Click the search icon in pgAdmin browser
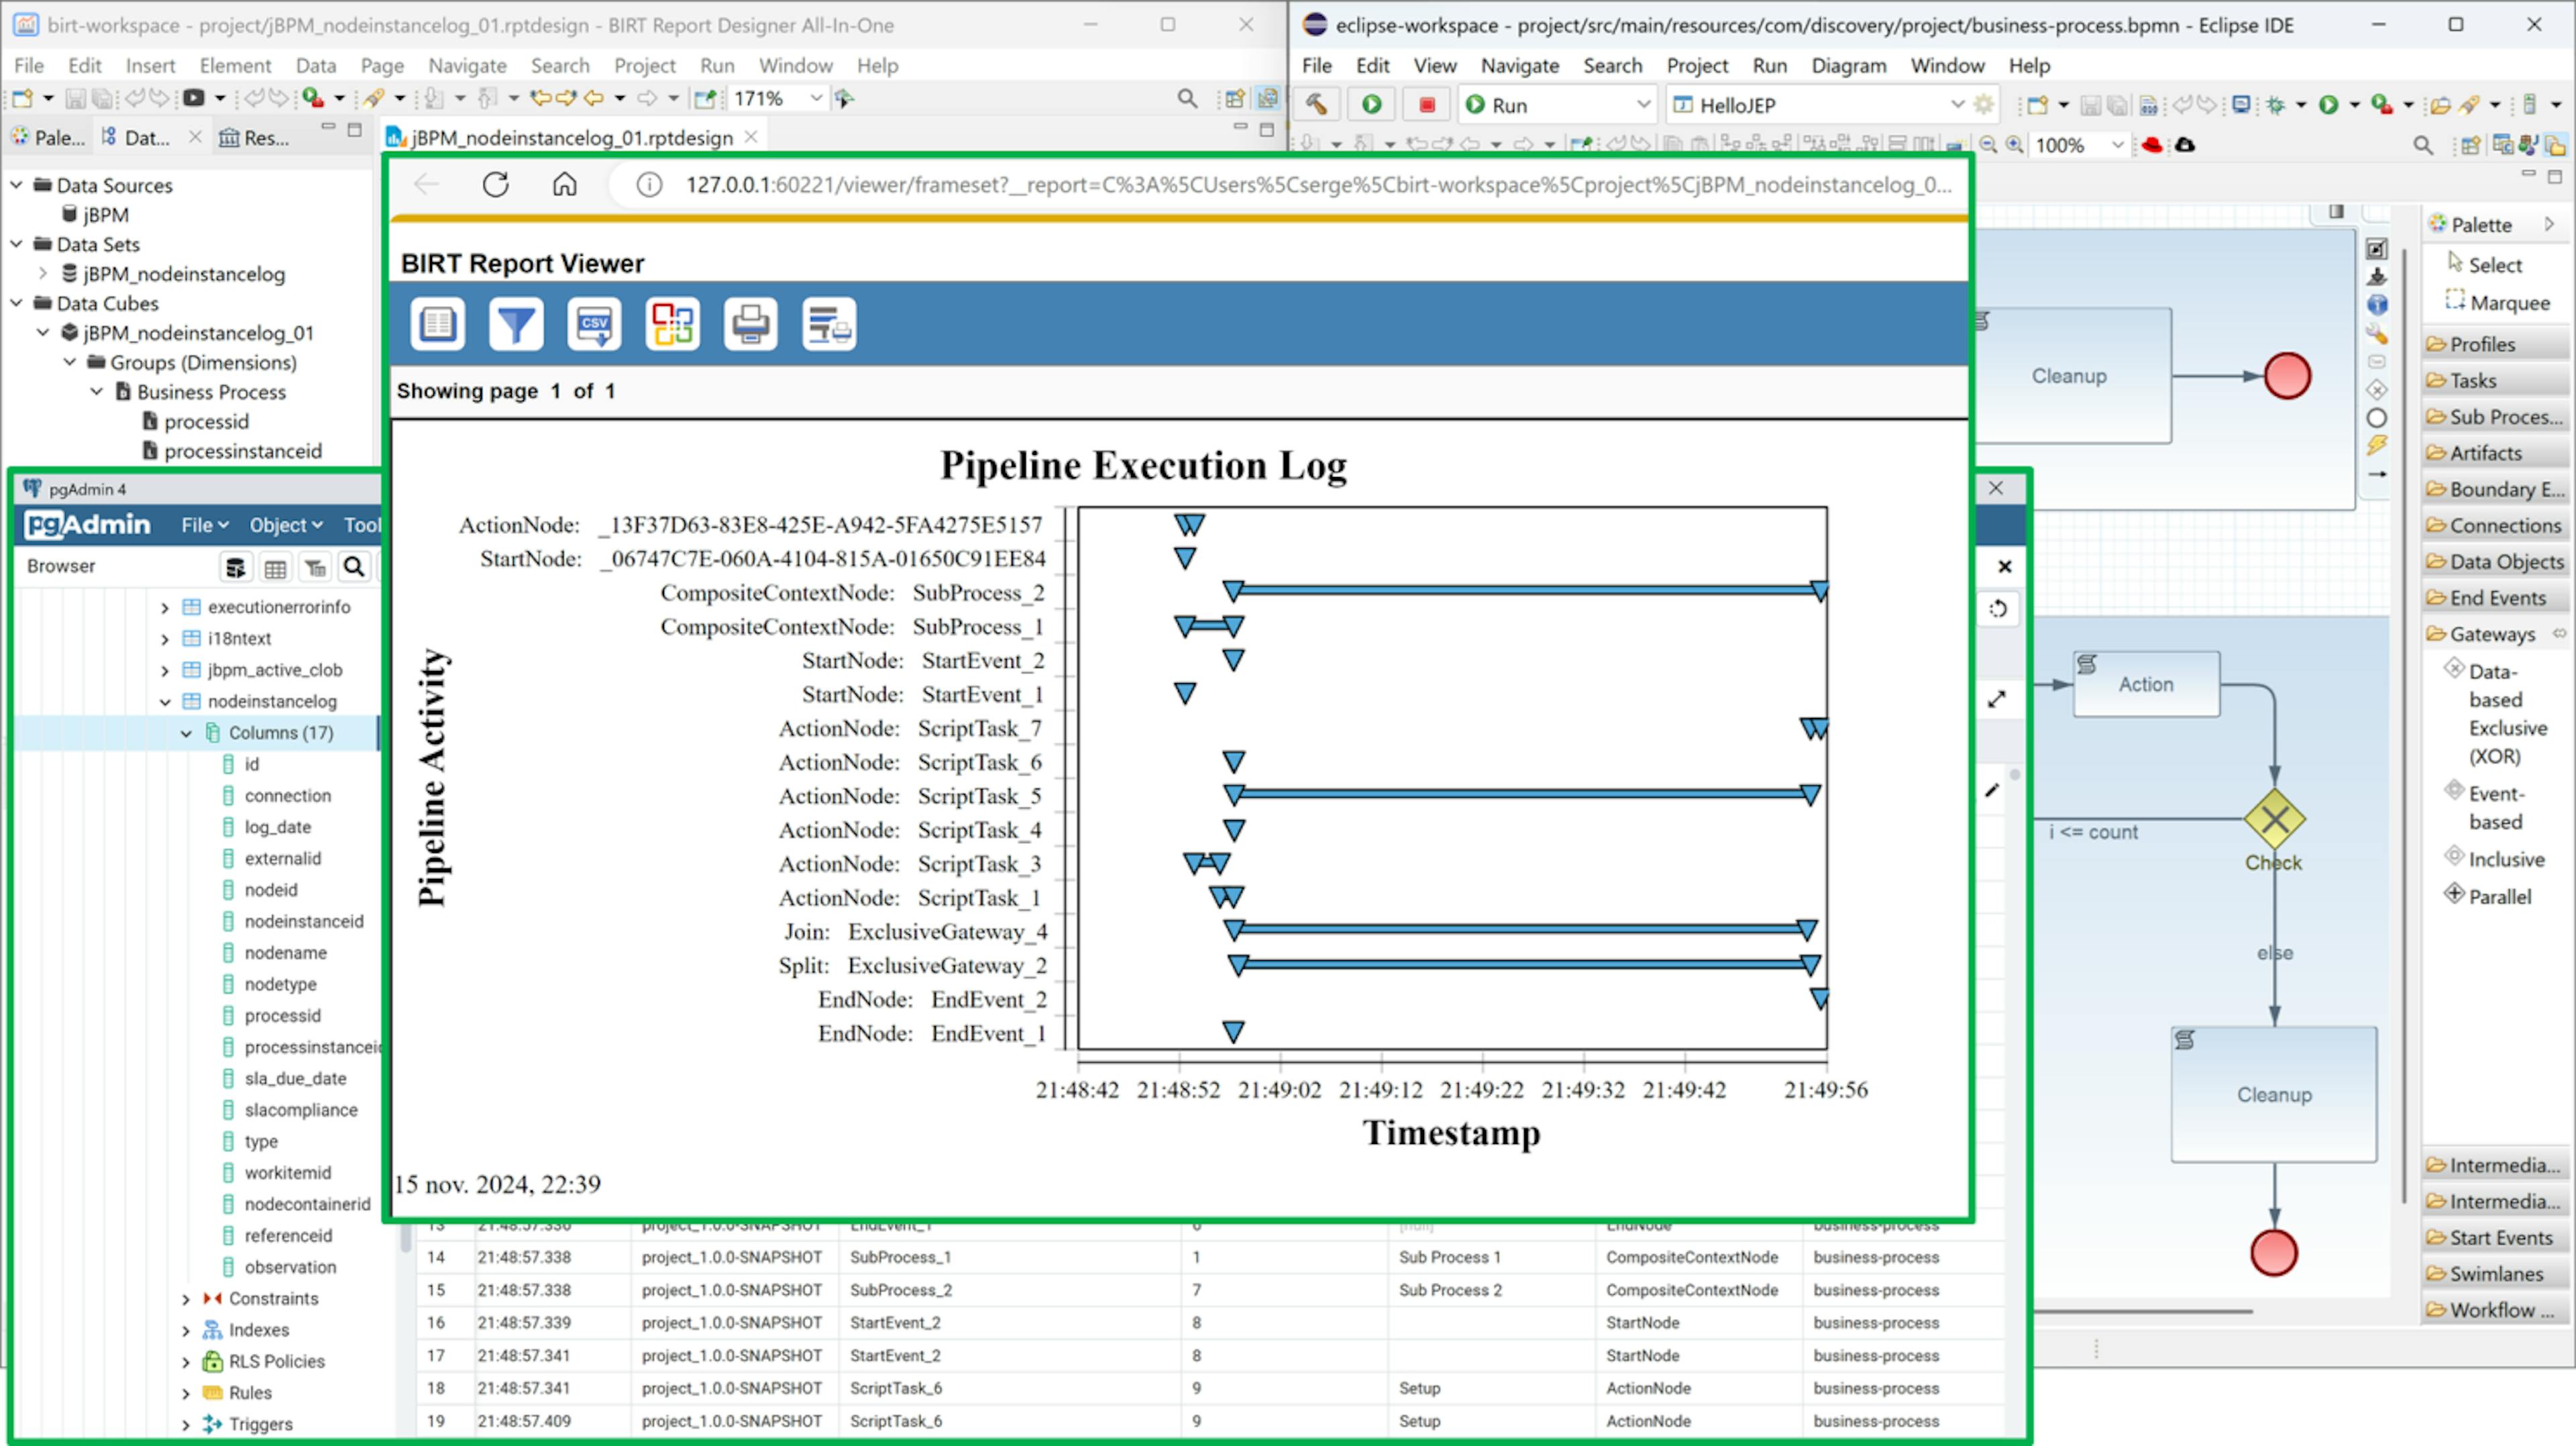 tap(354, 567)
